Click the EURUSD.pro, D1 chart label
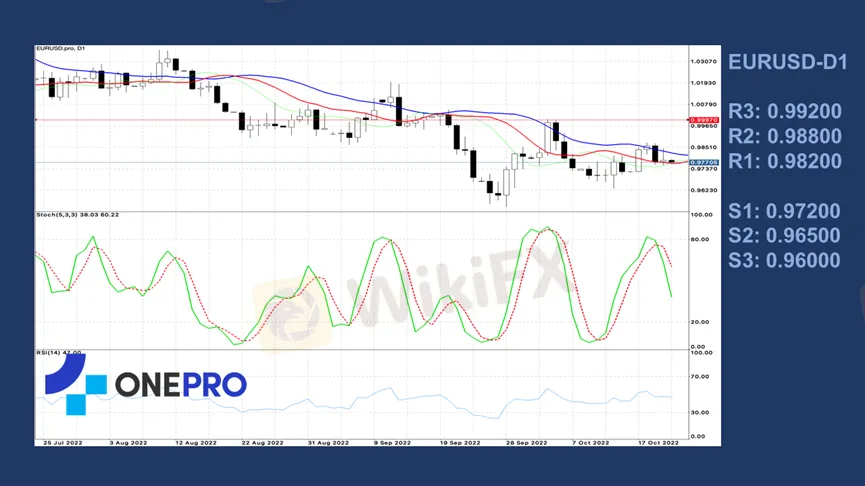Viewport: 865px width, 486px height. click(62, 49)
